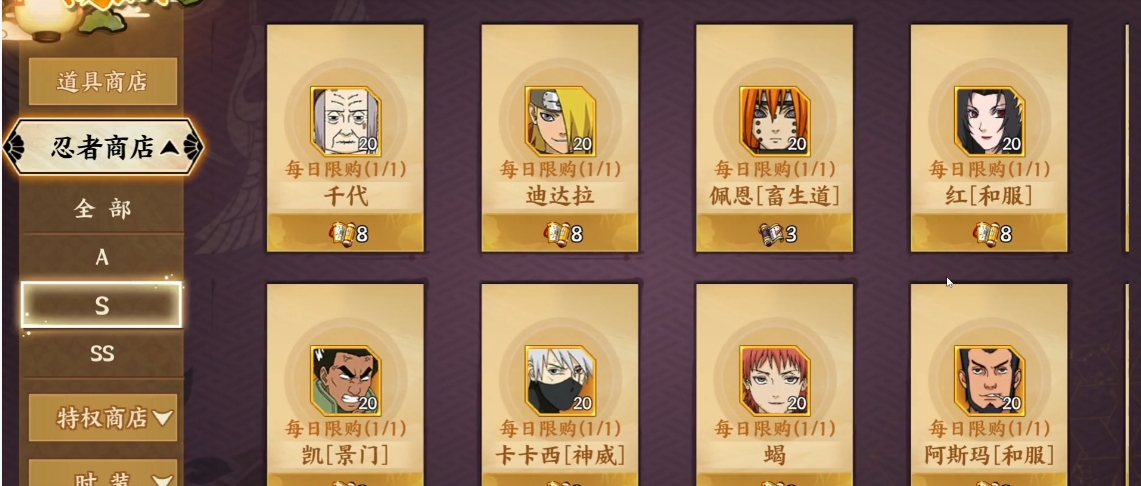Select the S rank filter
1141x486 pixels.
click(102, 306)
